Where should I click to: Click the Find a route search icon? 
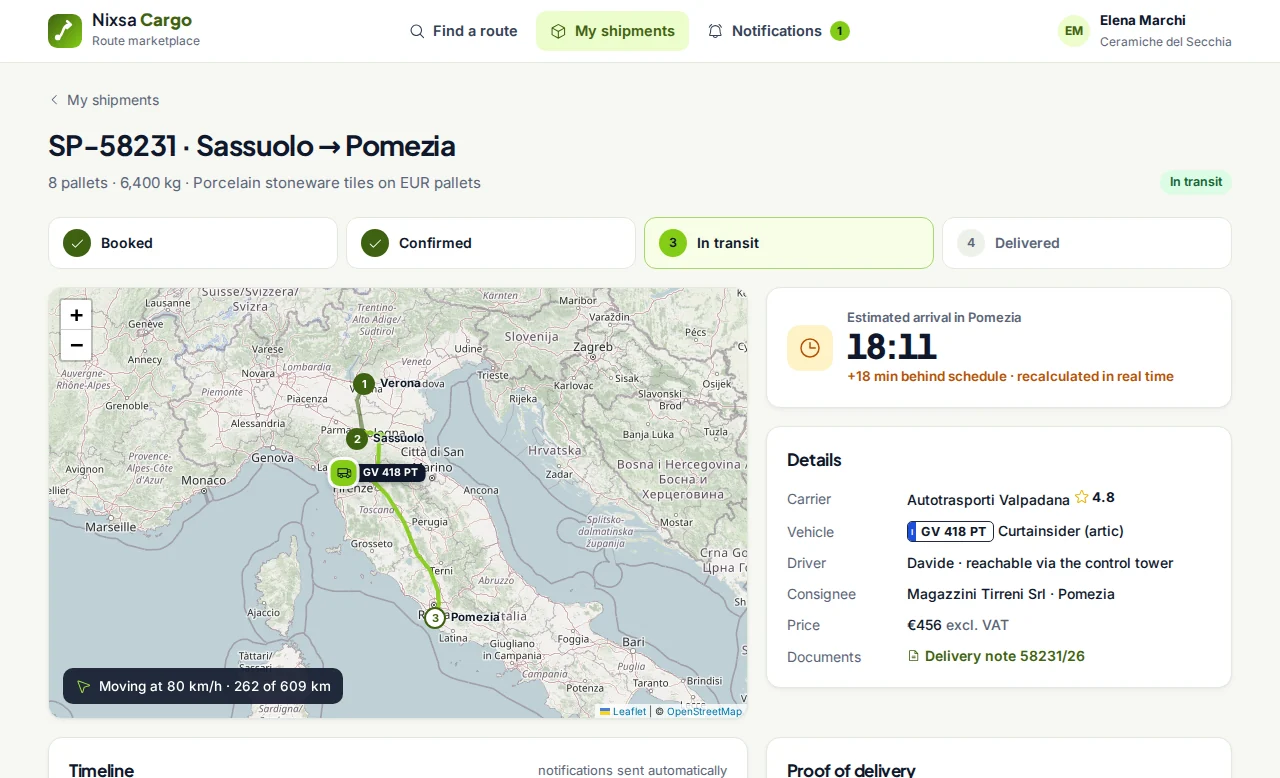click(417, 31)
